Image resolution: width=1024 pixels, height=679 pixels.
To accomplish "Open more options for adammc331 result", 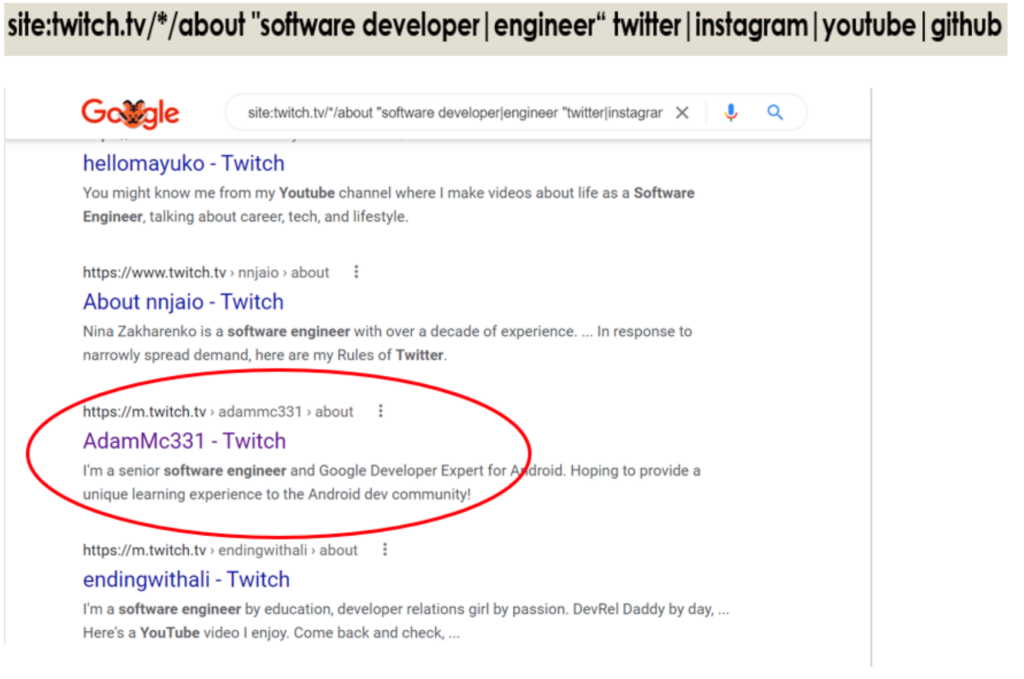I will coord(381,411).
